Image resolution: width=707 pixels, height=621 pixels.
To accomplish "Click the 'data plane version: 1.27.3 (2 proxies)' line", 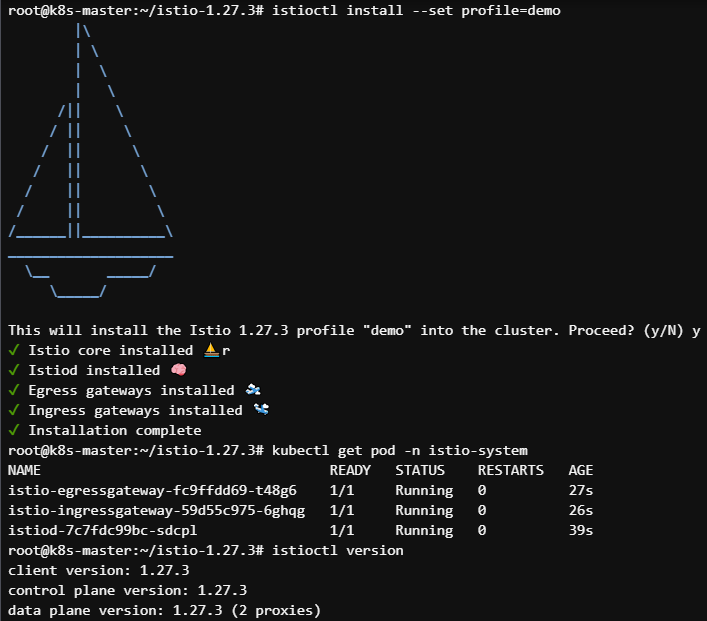I will click(165, 611).
